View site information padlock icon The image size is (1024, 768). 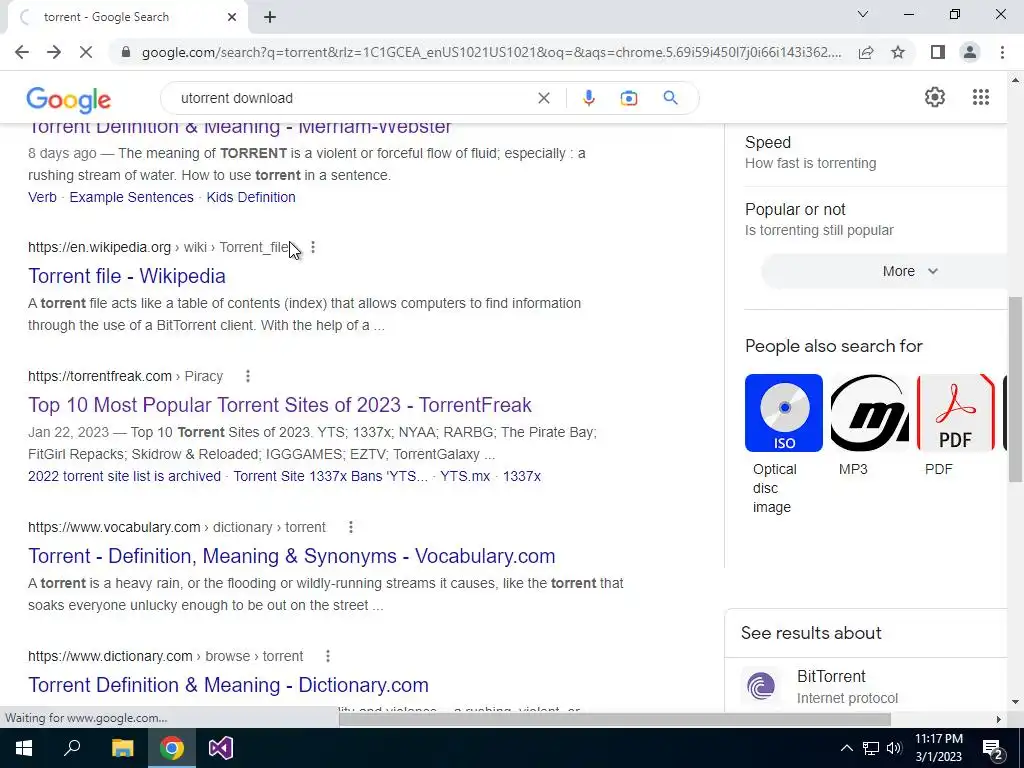[x=126, y=52]
